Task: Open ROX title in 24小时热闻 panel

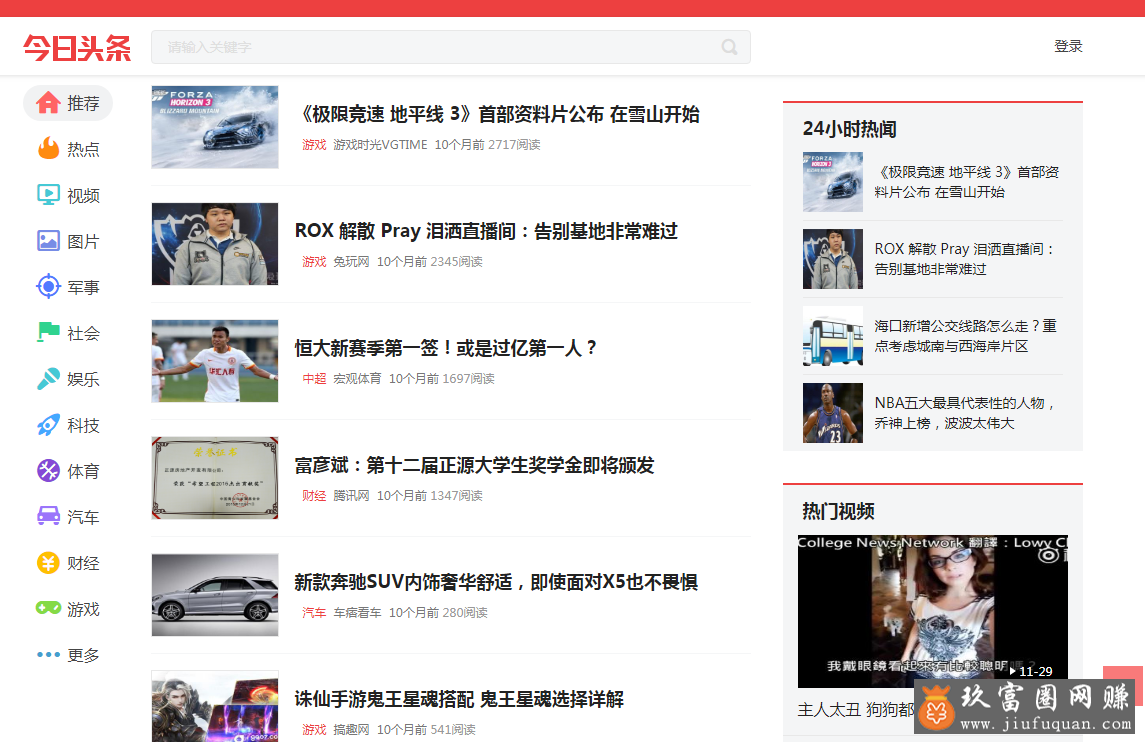Action: [x=965, y=259]
